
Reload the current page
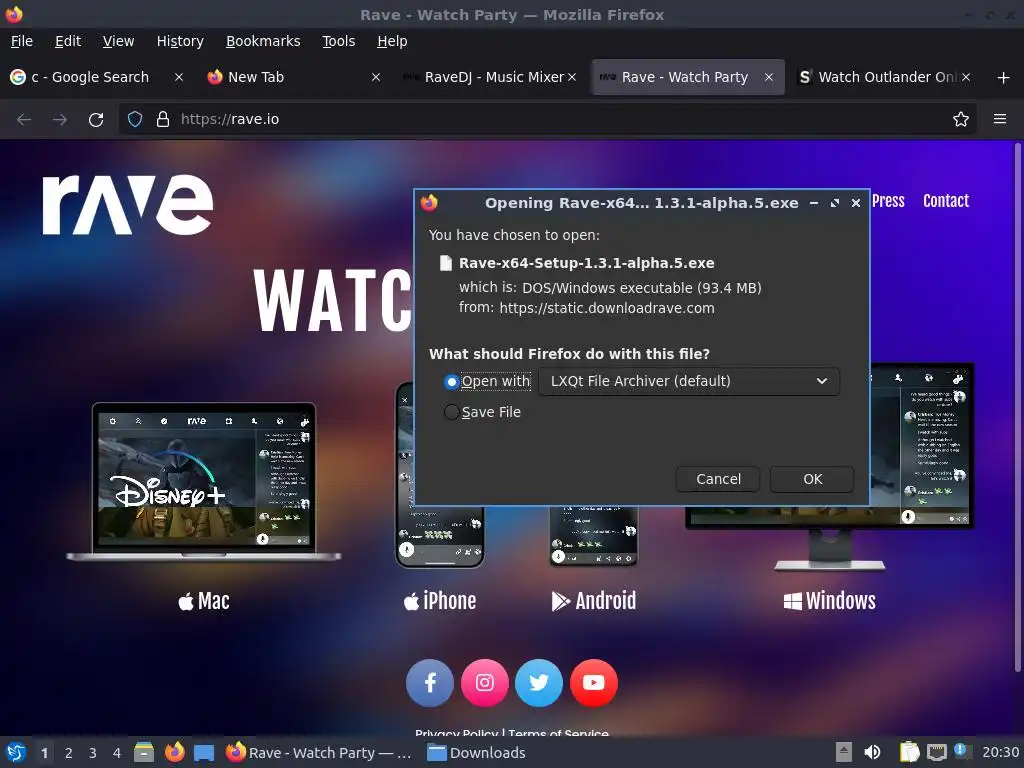coord(96,120)
